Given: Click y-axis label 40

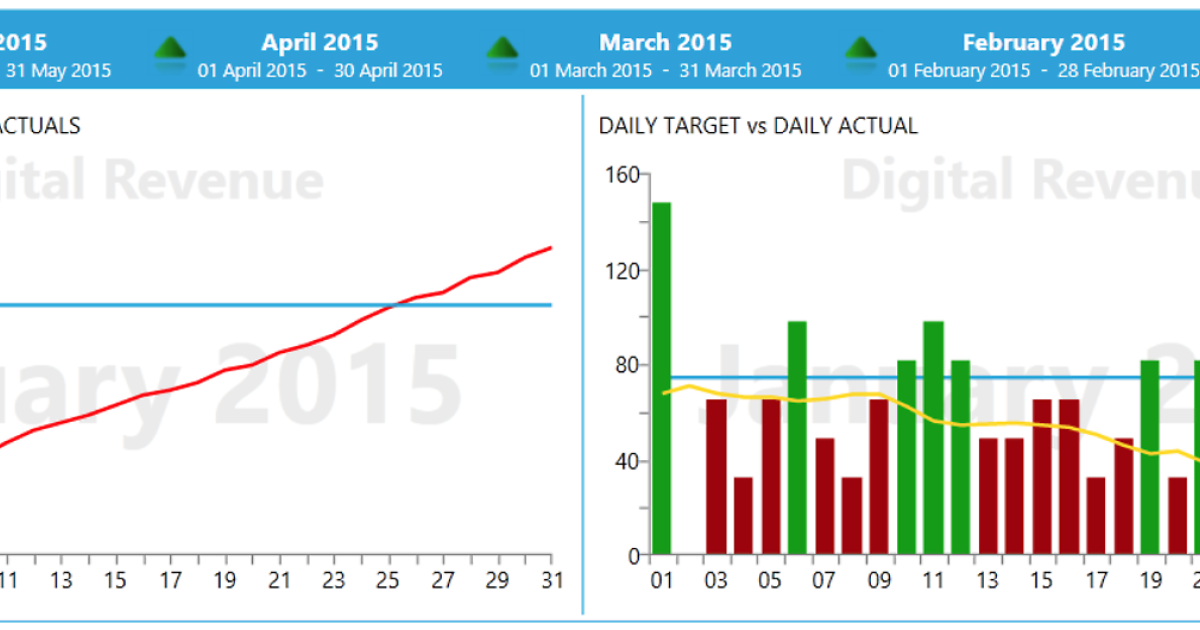Looking at the screenshot, I should 628,461.
